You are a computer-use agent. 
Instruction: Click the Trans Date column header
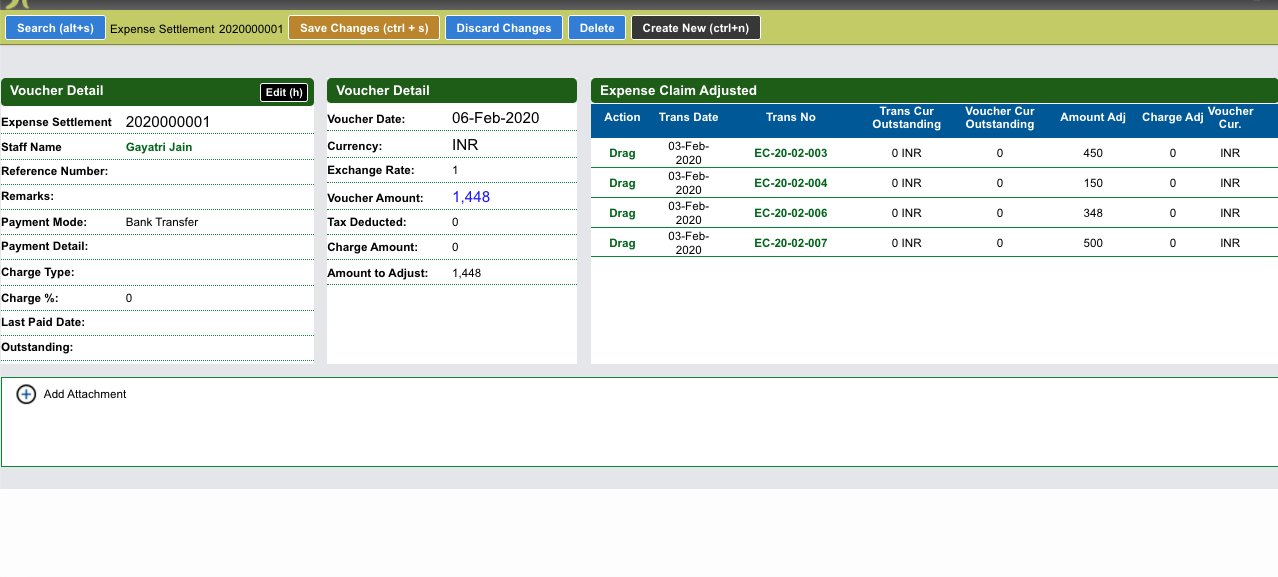(688, 118)
